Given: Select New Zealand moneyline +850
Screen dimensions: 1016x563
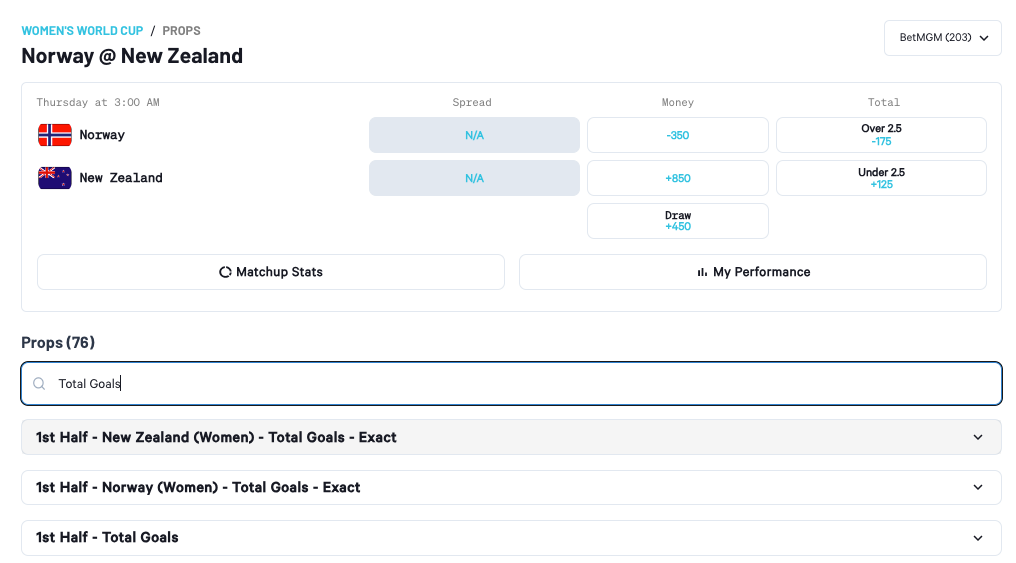Looking at the screenshot, I should coord(677,178).
